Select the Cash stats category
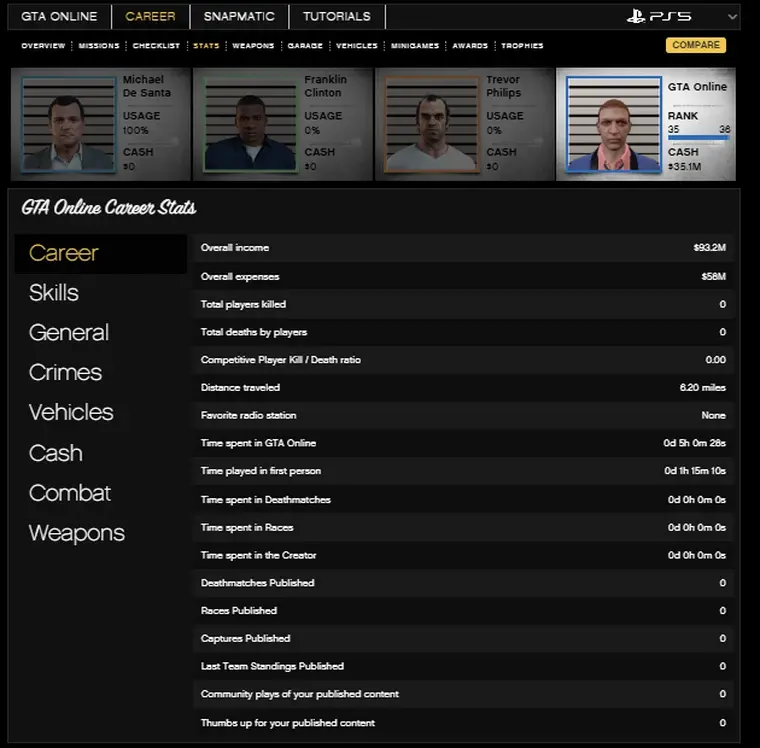 tap(55, 453)
